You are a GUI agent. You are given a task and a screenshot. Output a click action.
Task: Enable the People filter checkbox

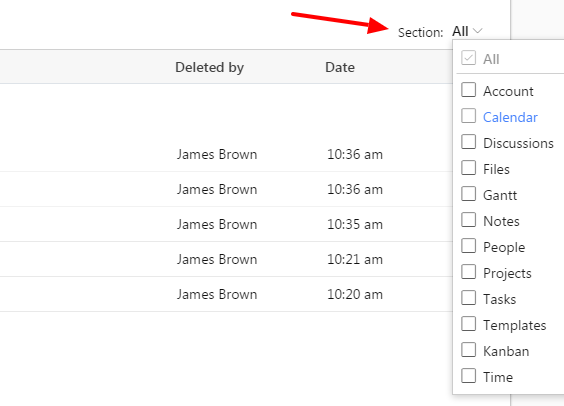pyautogui.click(x=468, y=246)
